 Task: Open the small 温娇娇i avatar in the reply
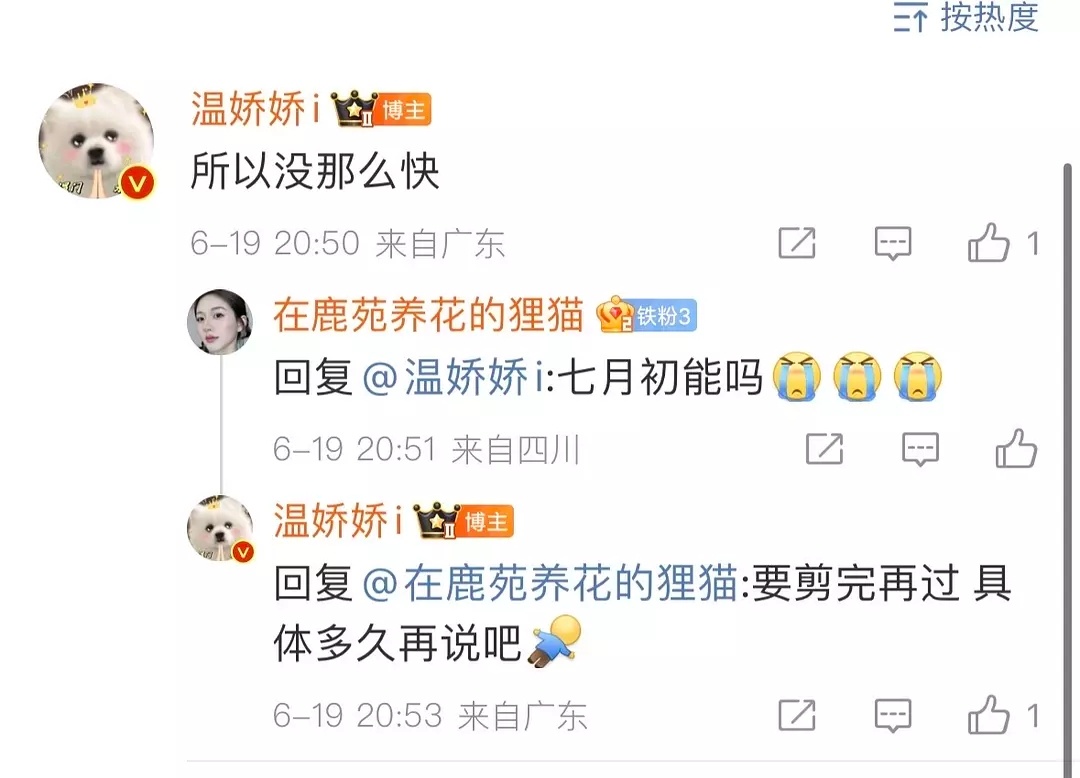(x=220, y=528)
